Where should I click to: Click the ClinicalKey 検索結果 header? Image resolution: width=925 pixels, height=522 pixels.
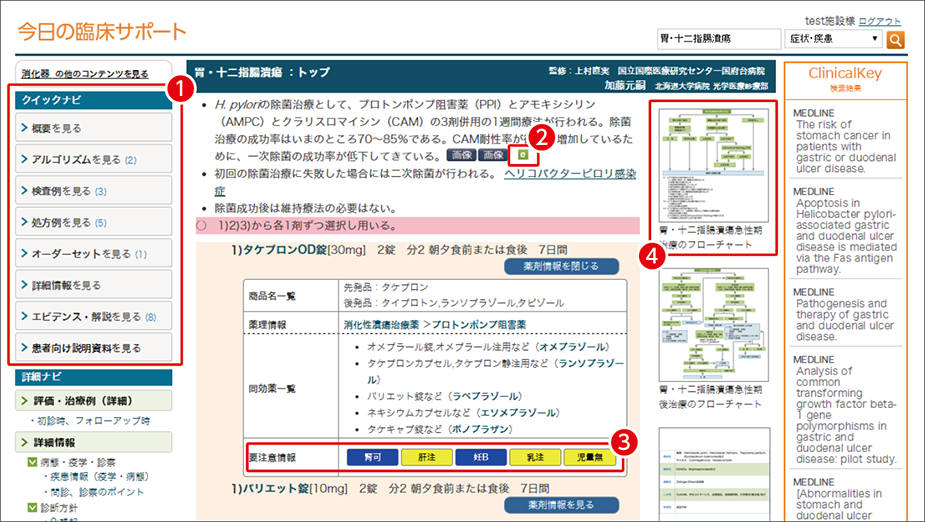coord(845,79)
